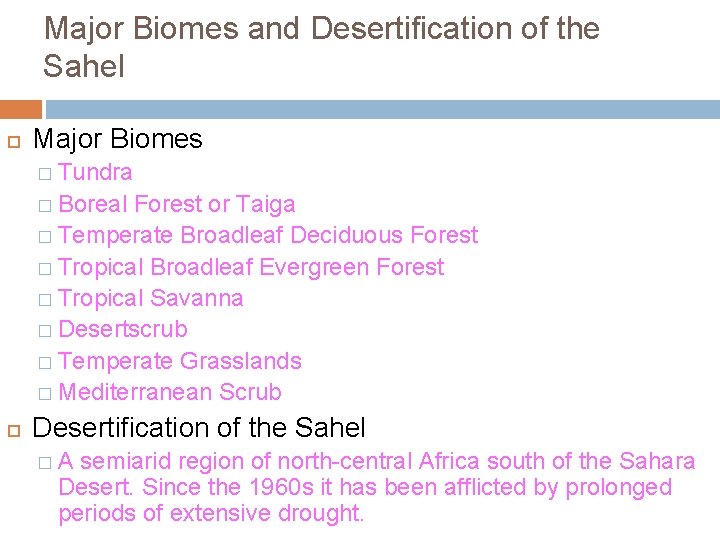Click the small bullet before Tundra
Viewport: 720px width, 540px height.
45,174
